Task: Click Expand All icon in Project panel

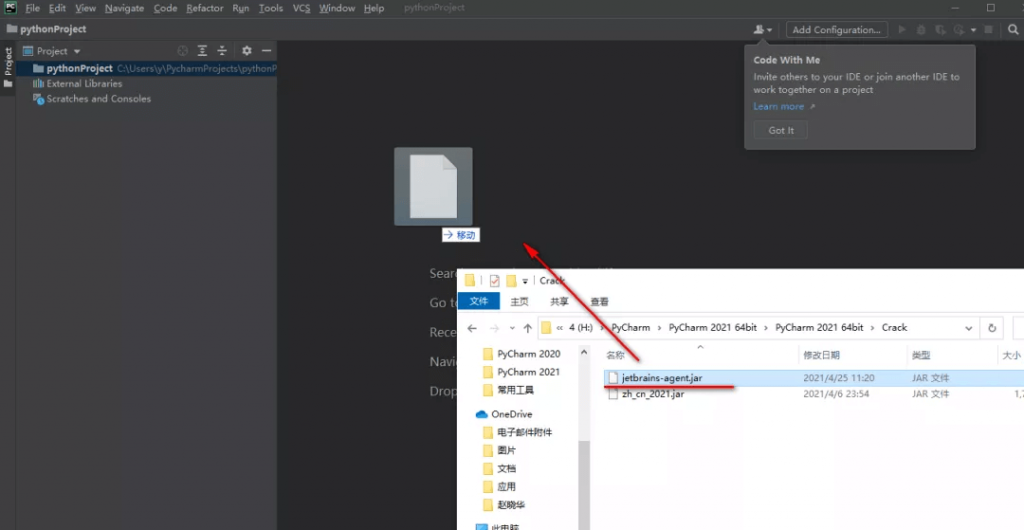Action: coord(203,51)
